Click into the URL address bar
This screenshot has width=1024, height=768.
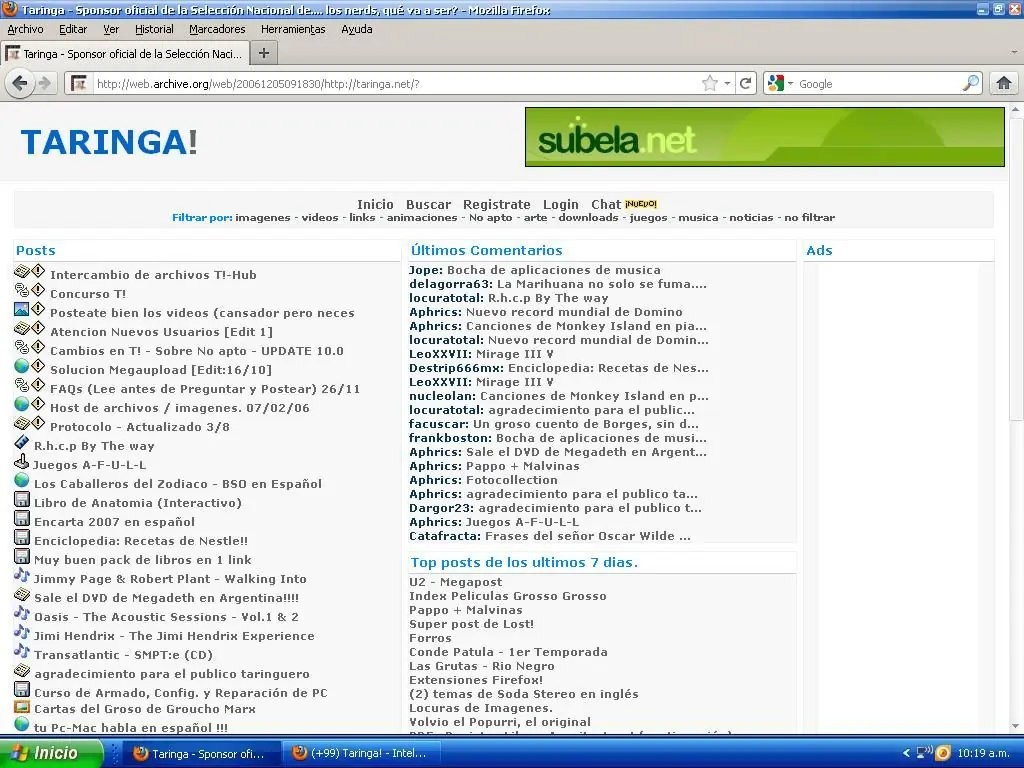click(x=395, y=84)
